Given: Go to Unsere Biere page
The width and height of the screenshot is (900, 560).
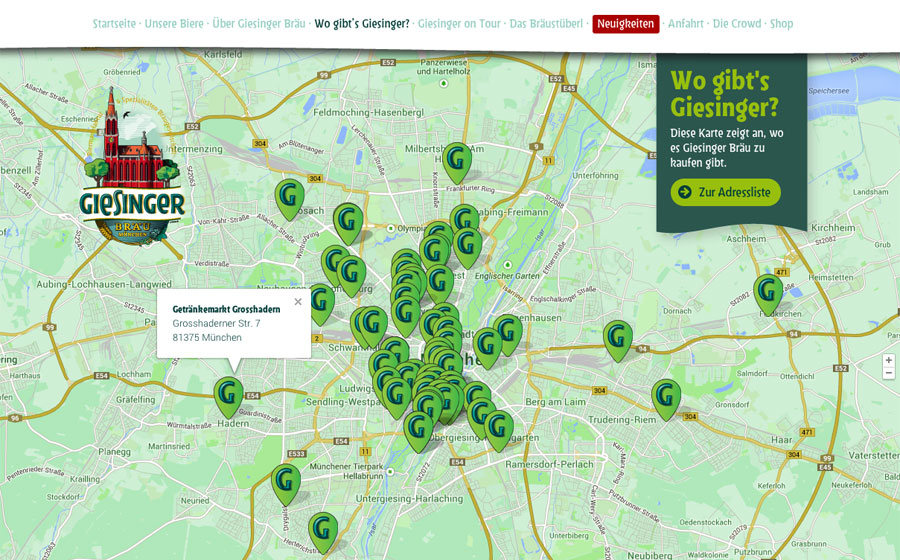Looking at the screenshot, I should 174,24.
